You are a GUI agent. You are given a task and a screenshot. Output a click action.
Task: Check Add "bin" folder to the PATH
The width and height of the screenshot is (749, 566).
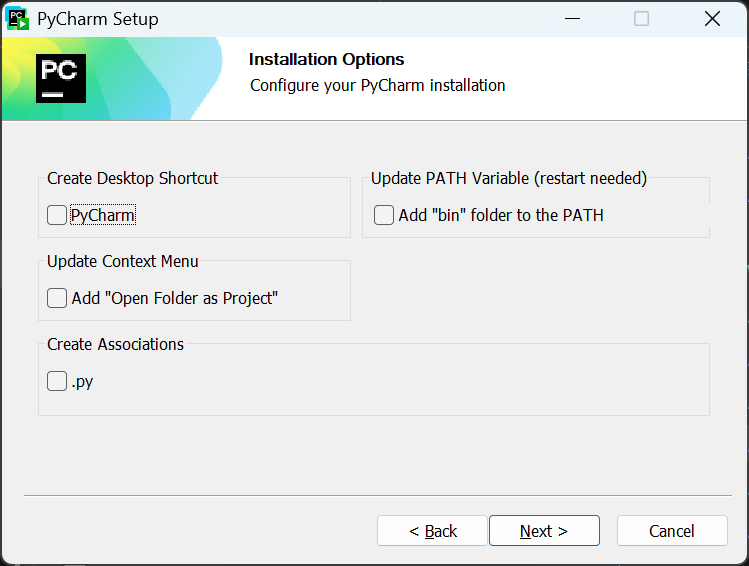384,215
